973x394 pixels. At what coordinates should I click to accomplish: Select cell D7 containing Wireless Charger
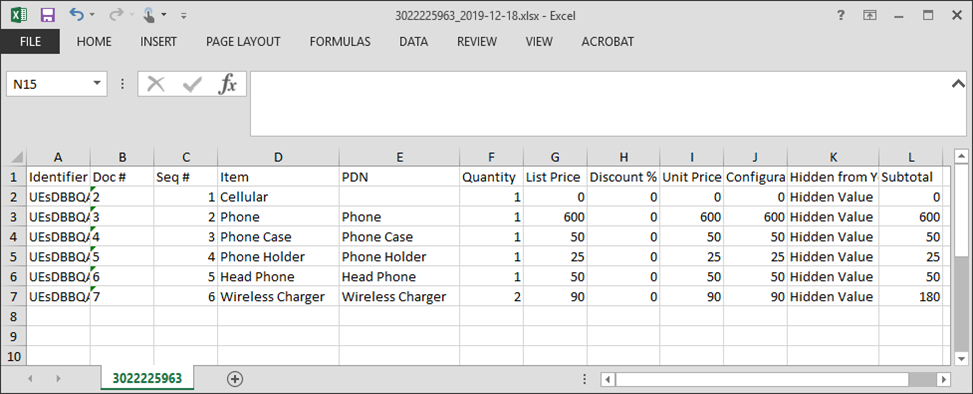tap(278, 297)
